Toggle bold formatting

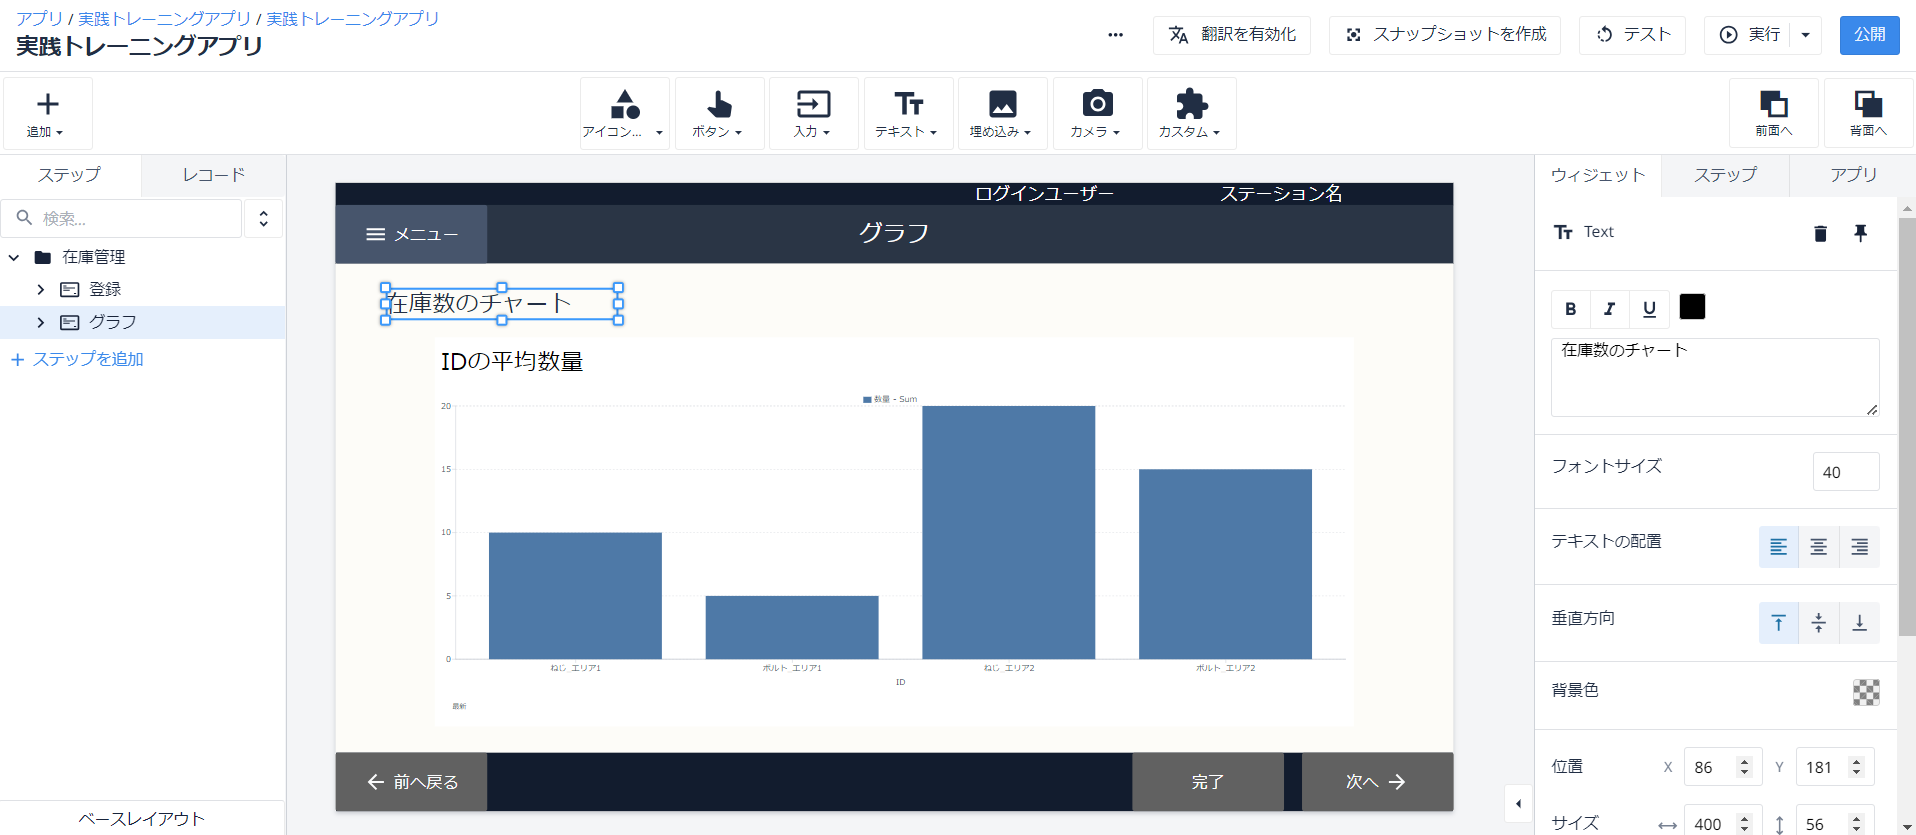pos(1571,309)
